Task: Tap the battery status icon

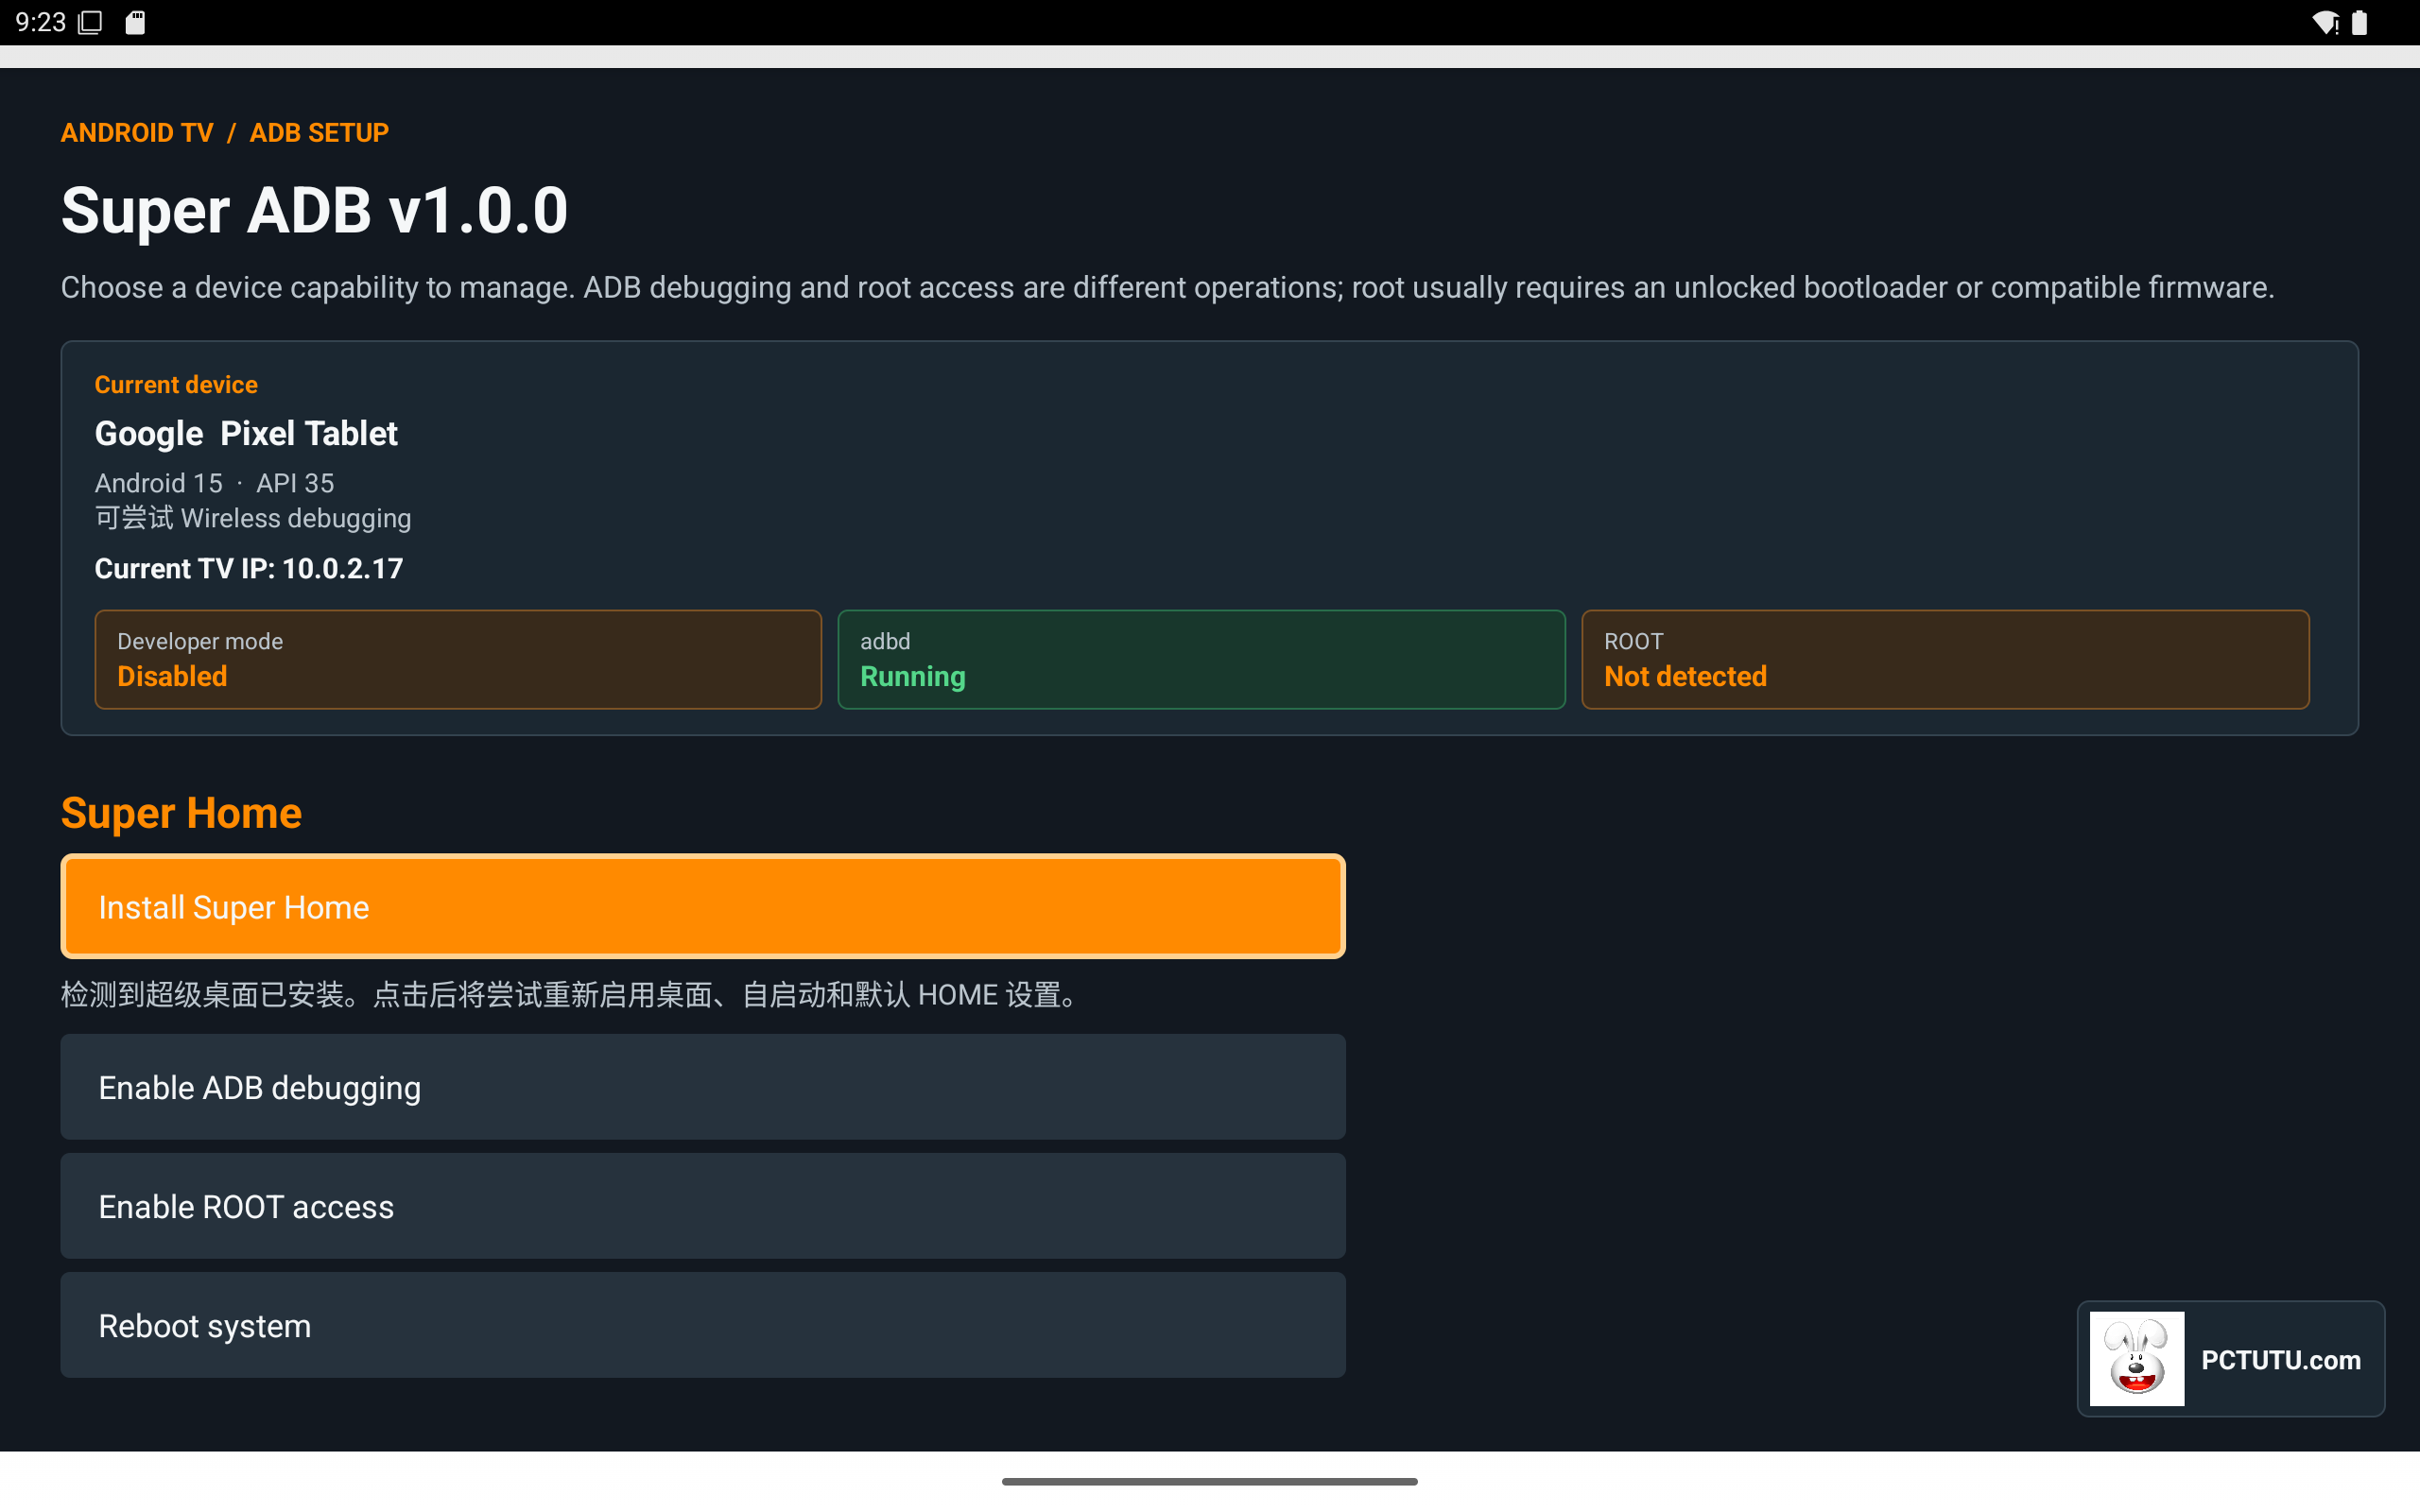Action: tap(2359, 22)
